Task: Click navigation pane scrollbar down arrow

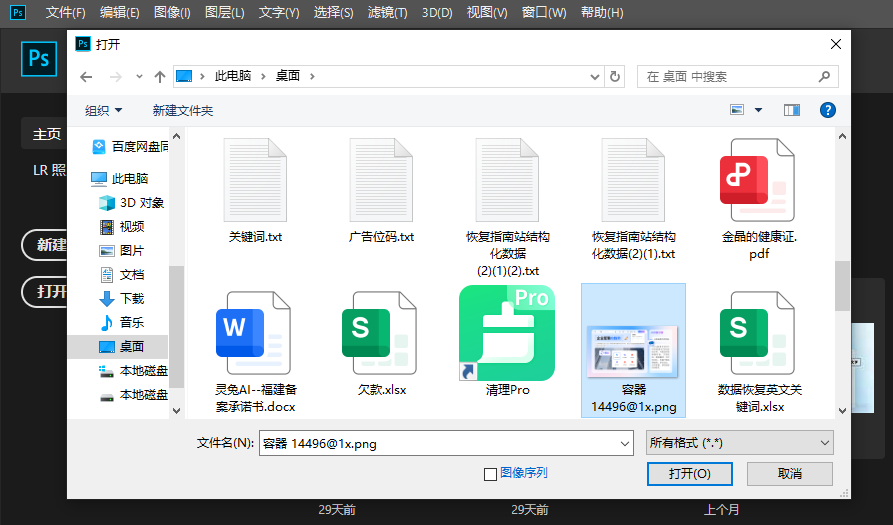Action: tap(177, 411)
